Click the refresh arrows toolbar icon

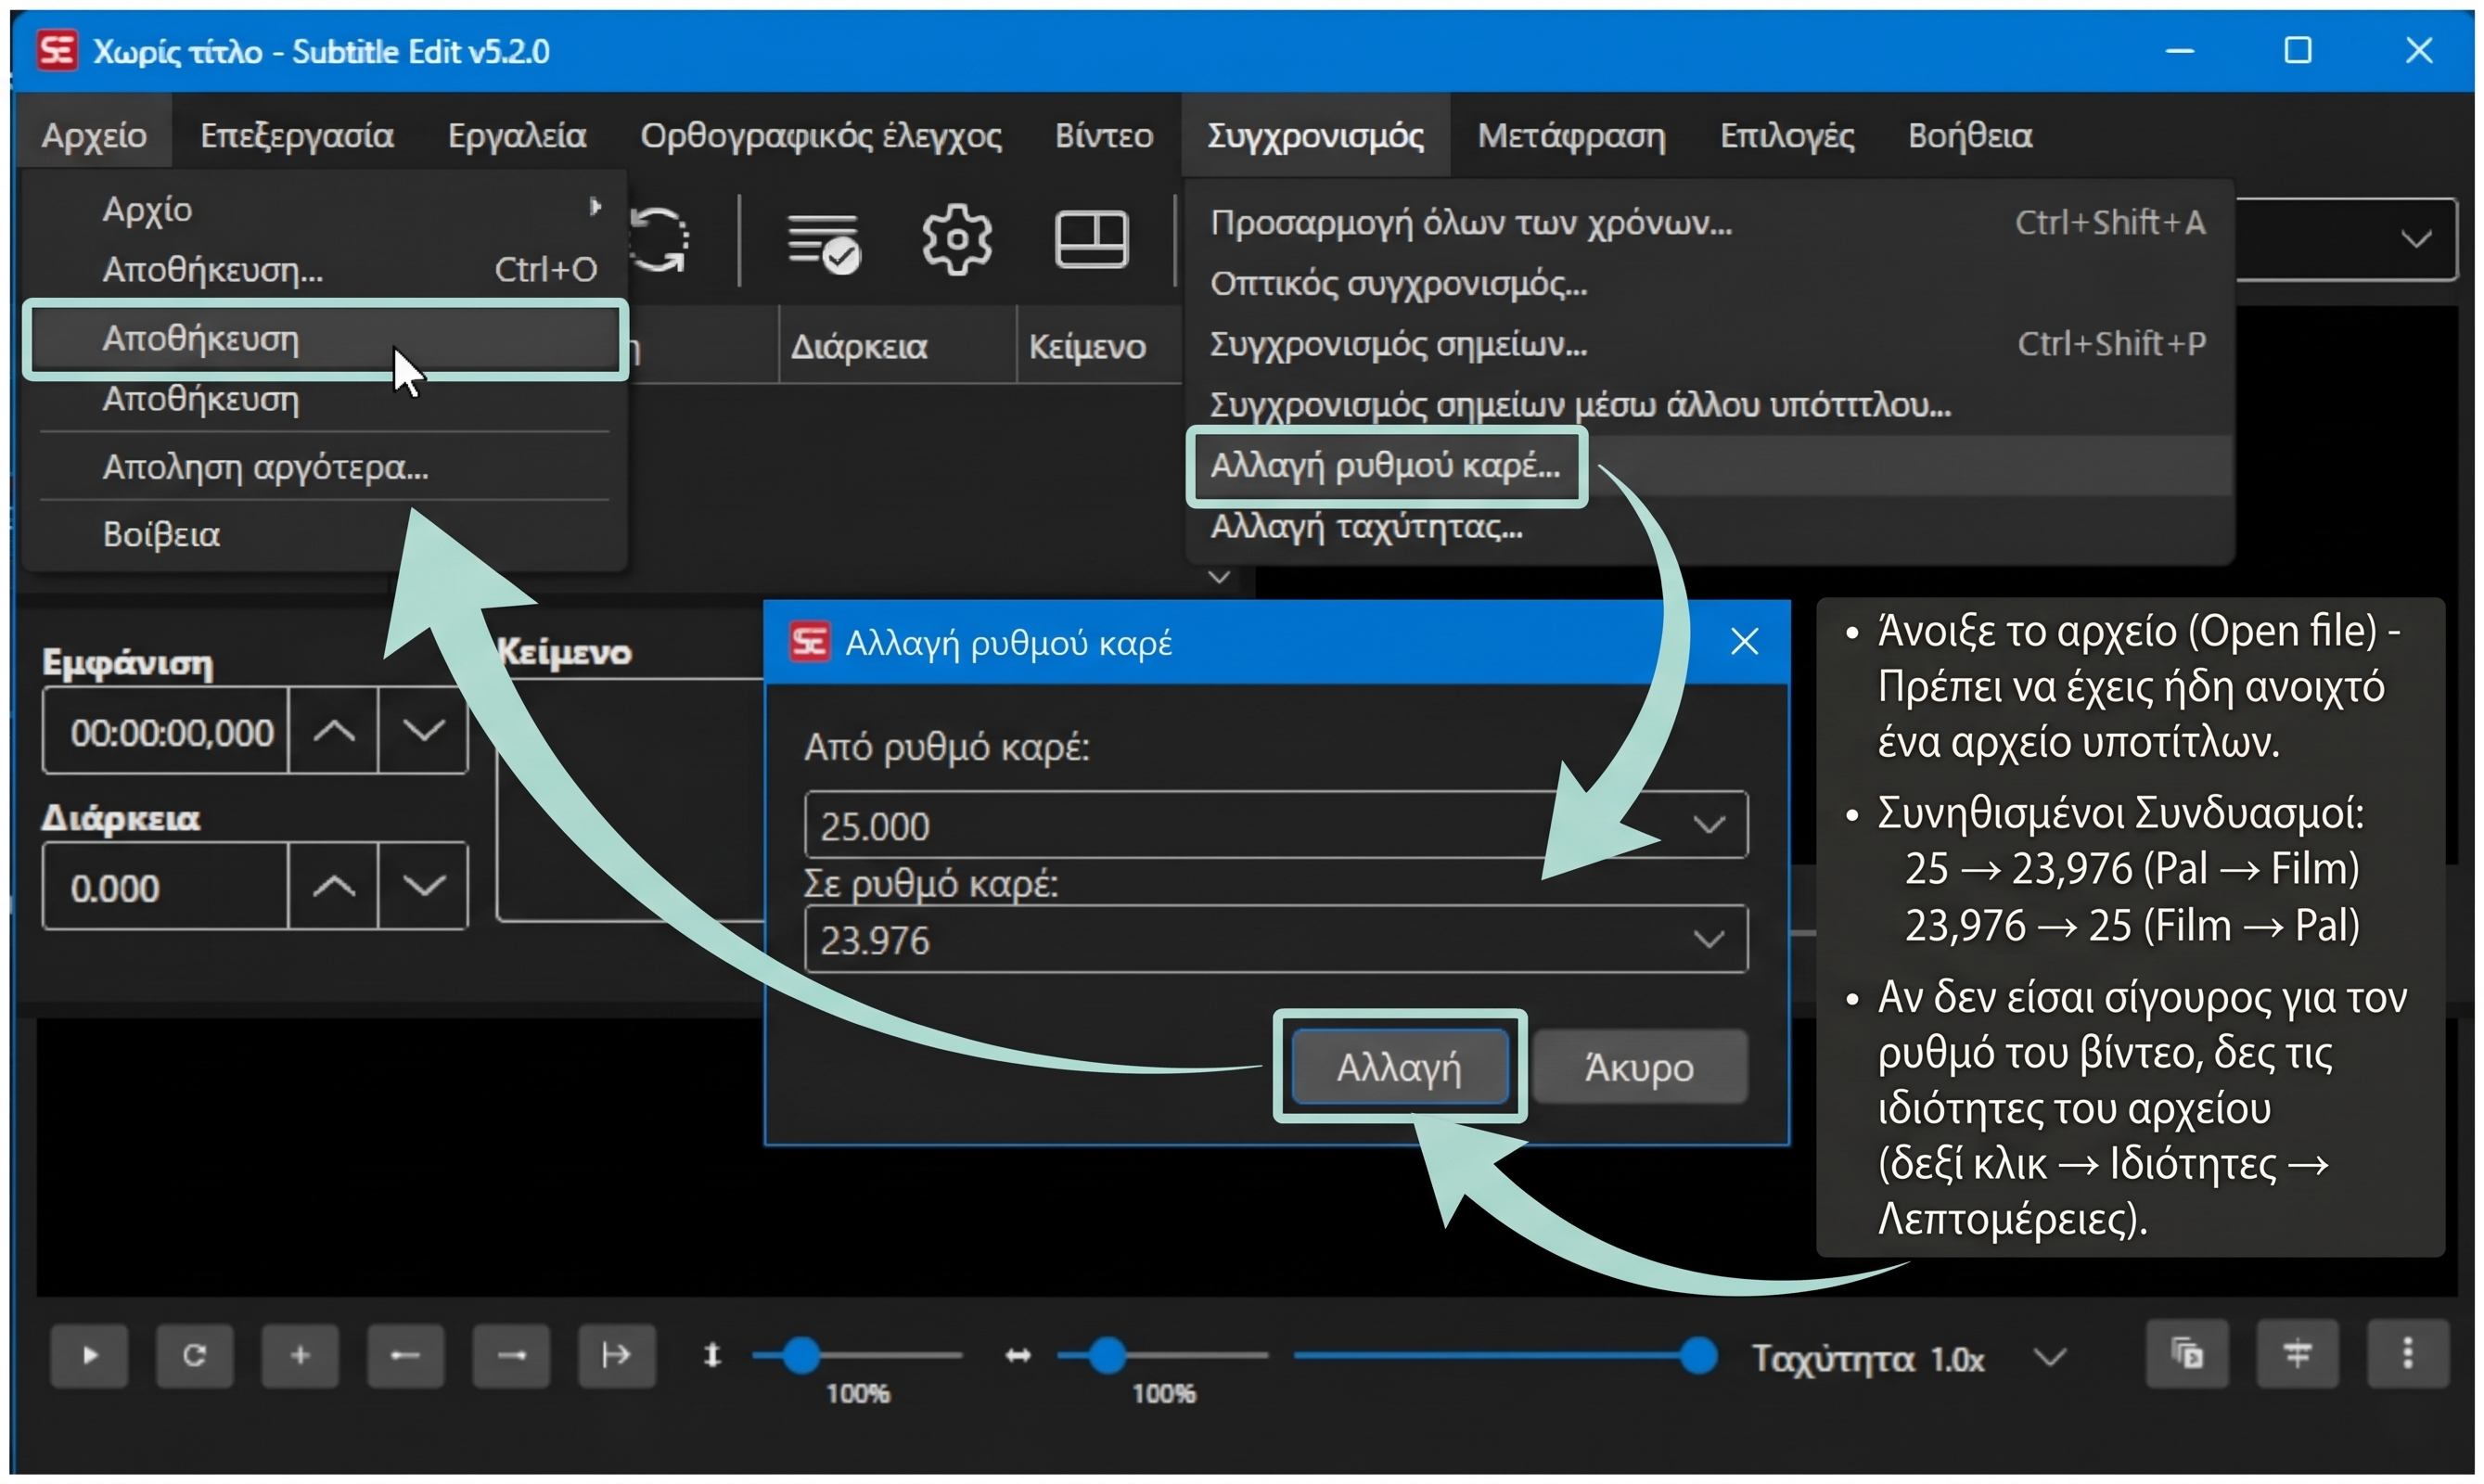click(x=660, y=239)
